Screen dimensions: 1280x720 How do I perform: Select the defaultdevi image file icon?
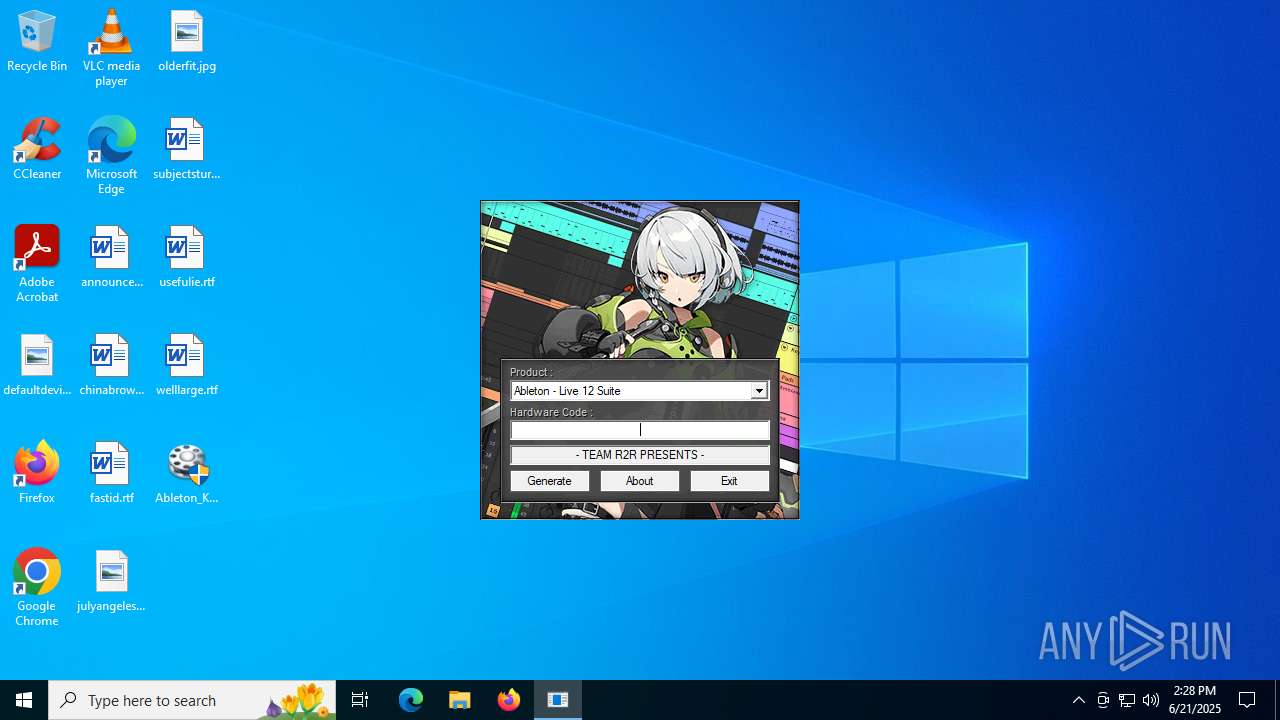(x=37, y=366)
